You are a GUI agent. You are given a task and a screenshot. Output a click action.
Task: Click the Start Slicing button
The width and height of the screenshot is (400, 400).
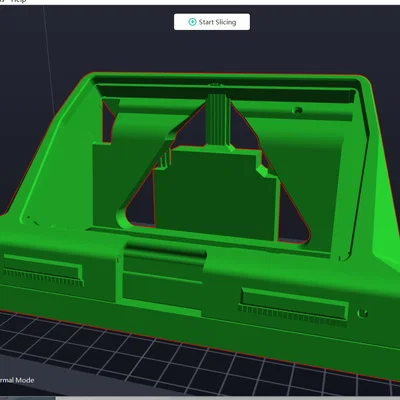tap(212, 22)
